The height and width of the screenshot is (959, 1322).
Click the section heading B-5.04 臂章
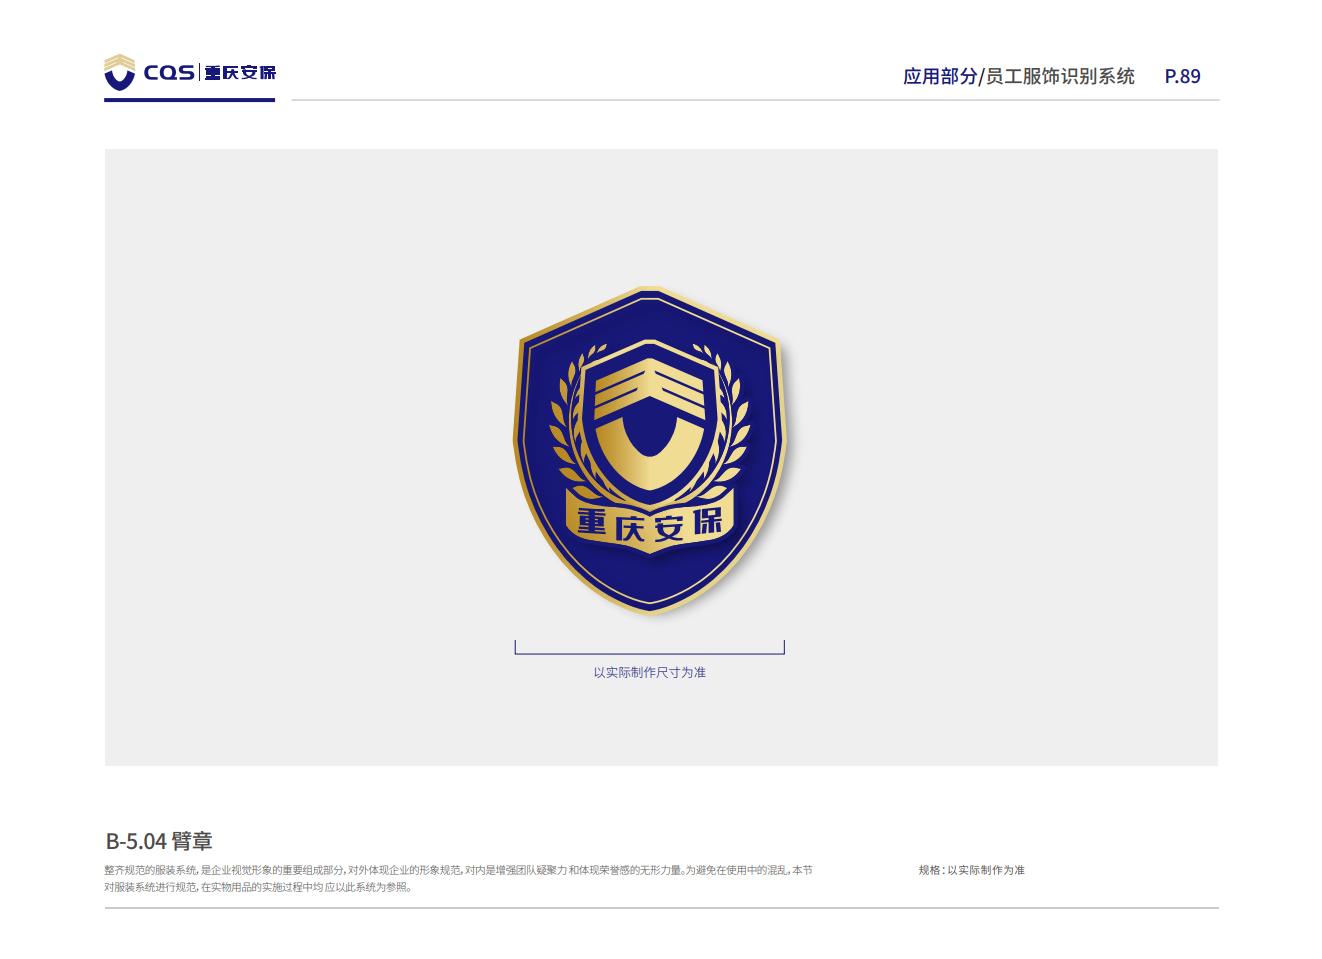click(x=159, y=841)
